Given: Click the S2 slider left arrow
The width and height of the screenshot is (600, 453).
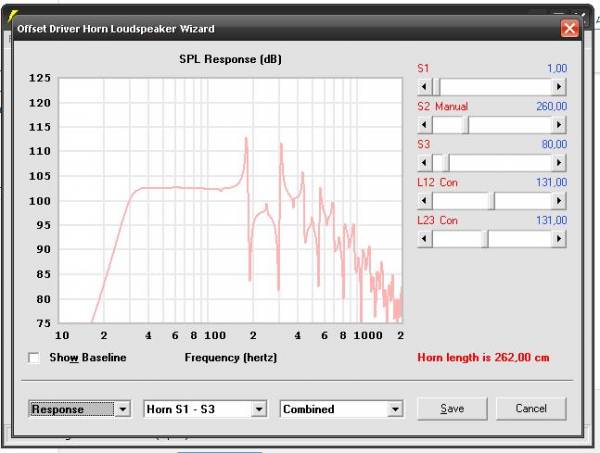Looking at the screenshot, I should [x=424, y=125].
